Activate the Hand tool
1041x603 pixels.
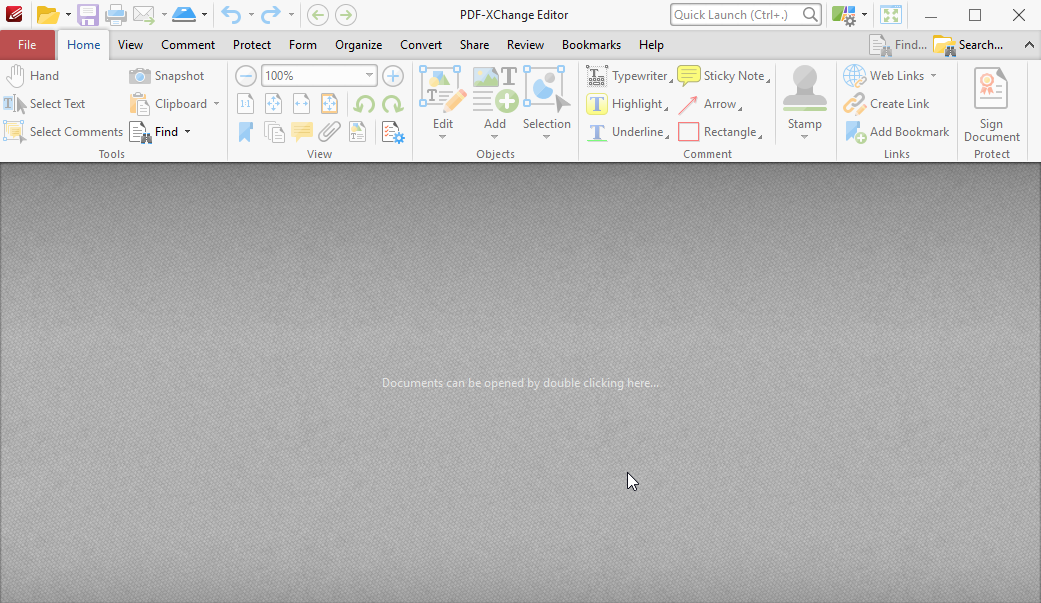31,76
